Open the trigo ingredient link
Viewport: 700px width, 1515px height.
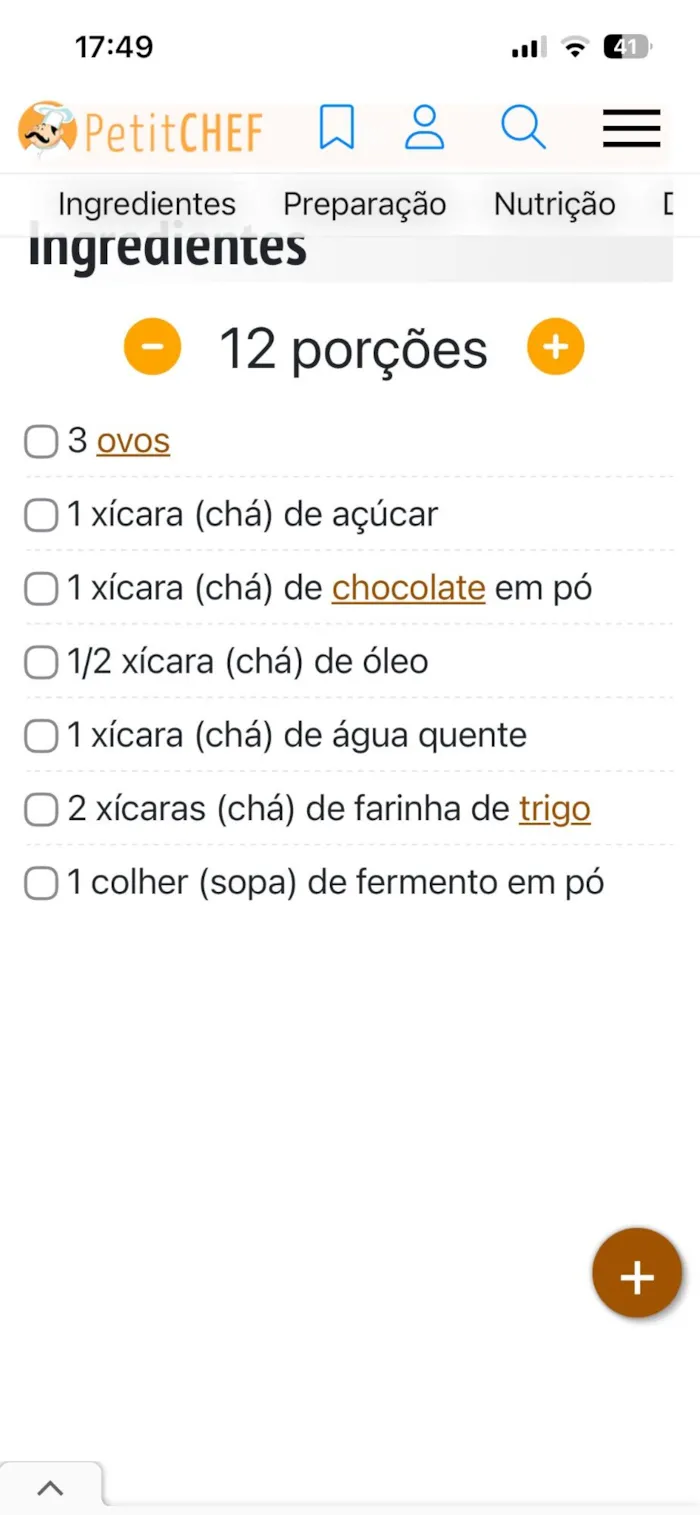click(555, 809)
